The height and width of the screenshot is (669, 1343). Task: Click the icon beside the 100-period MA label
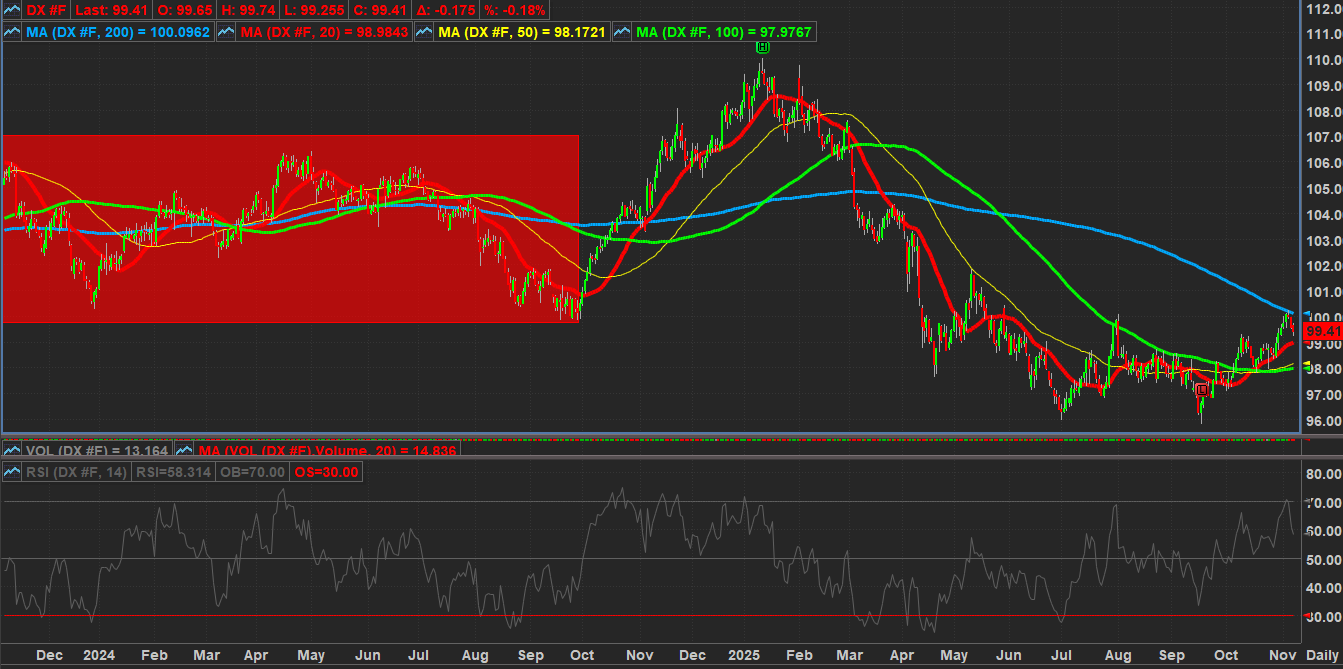pyautogui.click(x=623, y=32)
